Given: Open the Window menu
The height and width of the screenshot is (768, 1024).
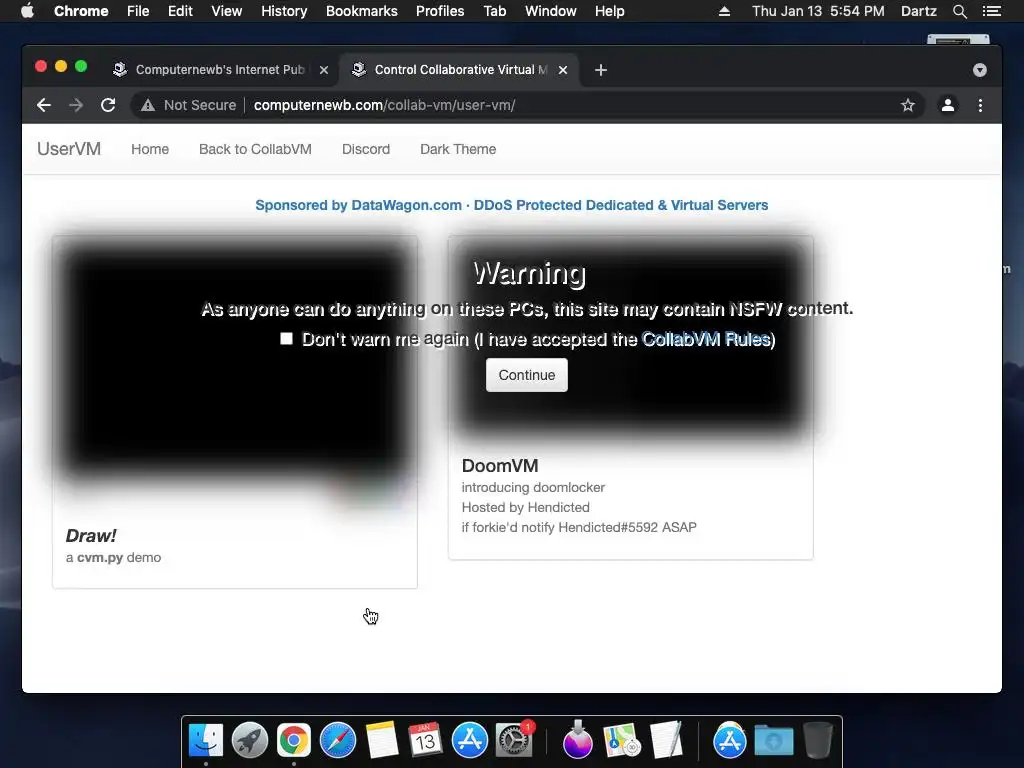Looking at the screenshot, I should pos(551,11).
